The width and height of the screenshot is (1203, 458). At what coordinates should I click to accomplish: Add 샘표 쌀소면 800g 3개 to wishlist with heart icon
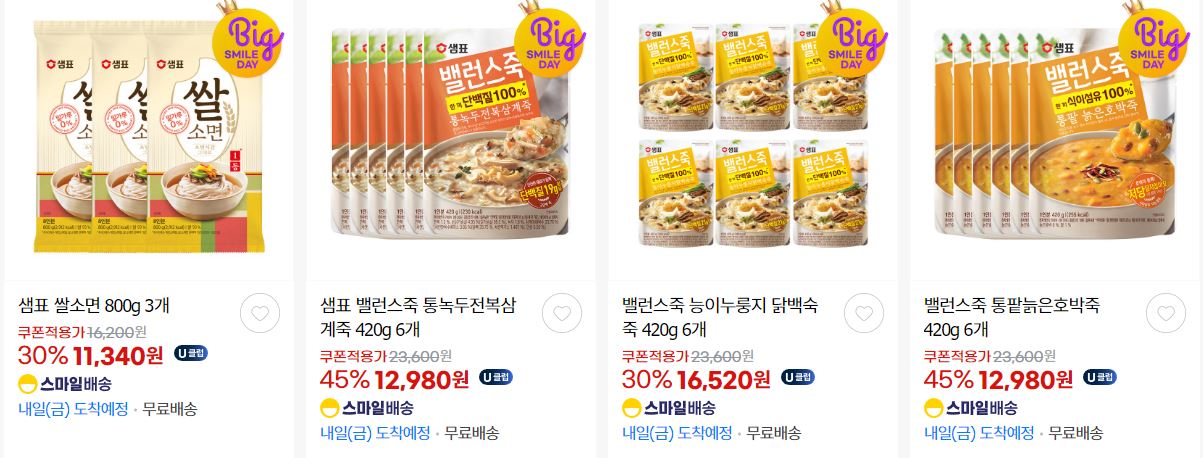(259, 313)
